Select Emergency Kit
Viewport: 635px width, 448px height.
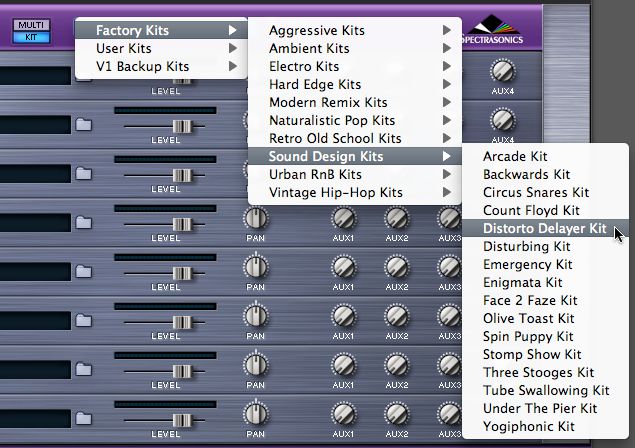[545, 264]
